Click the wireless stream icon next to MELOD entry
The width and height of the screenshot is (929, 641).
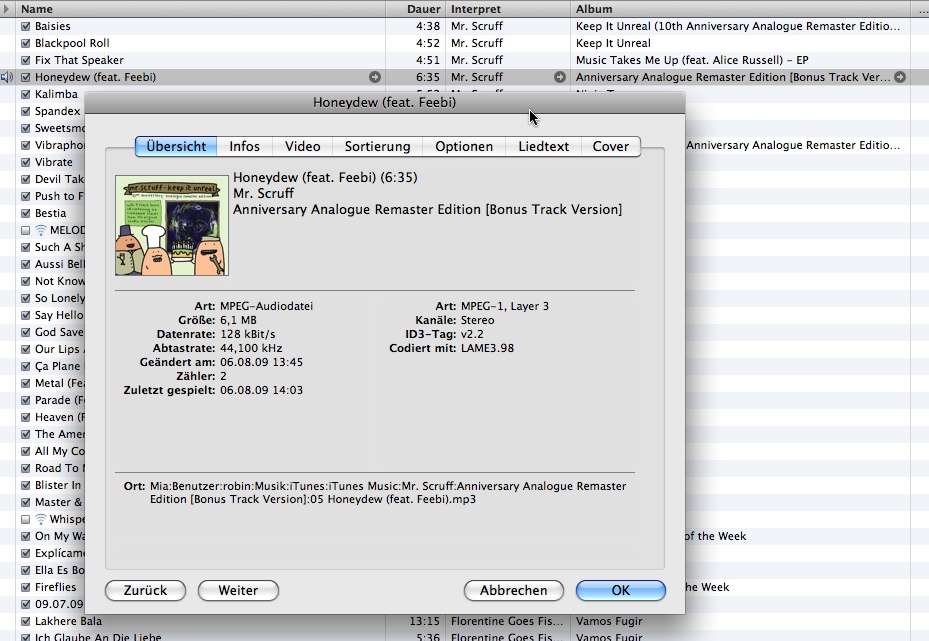point(40,230)
